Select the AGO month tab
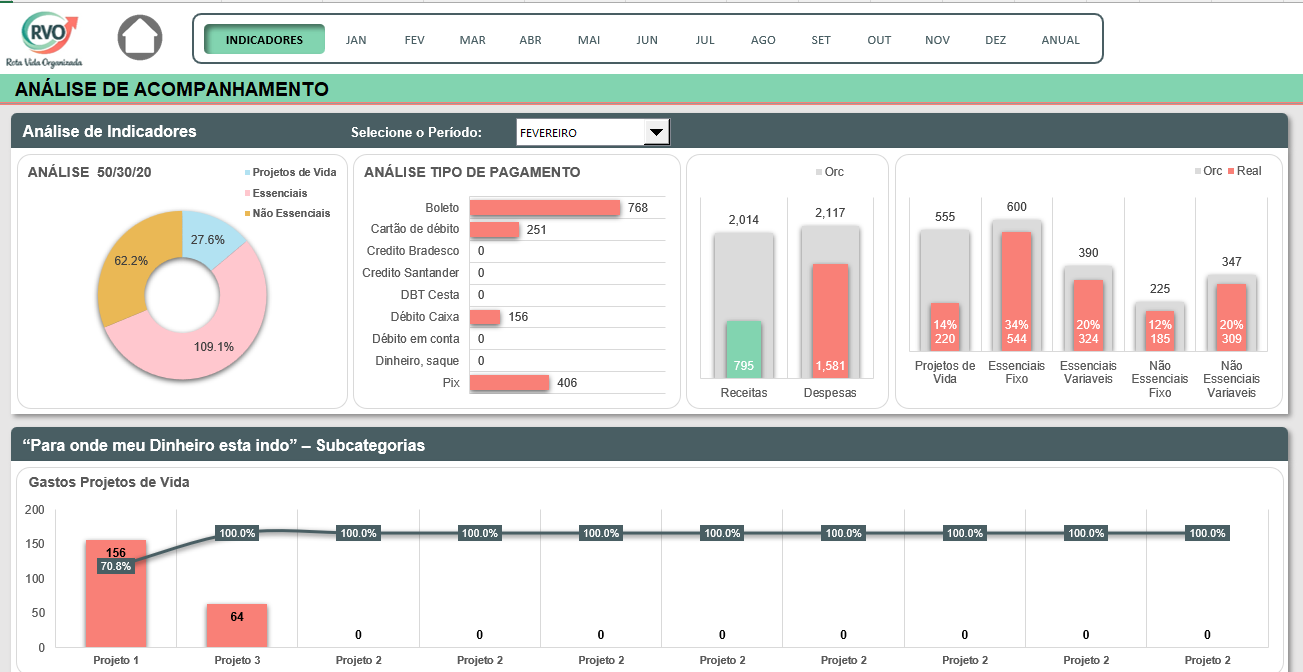 [x=763, y=40]
